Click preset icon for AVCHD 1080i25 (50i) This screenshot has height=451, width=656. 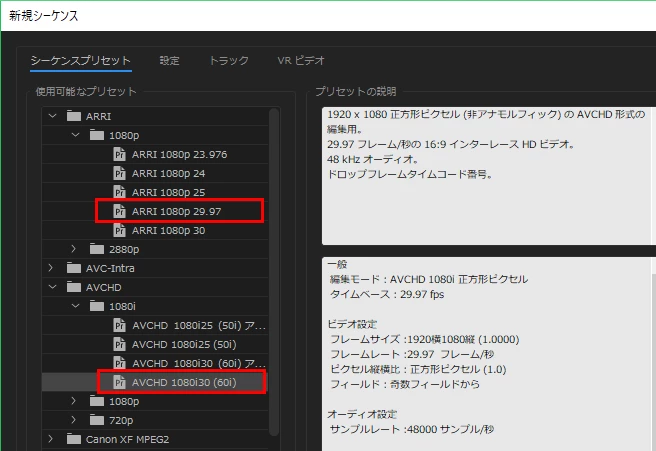pos(120,344)
